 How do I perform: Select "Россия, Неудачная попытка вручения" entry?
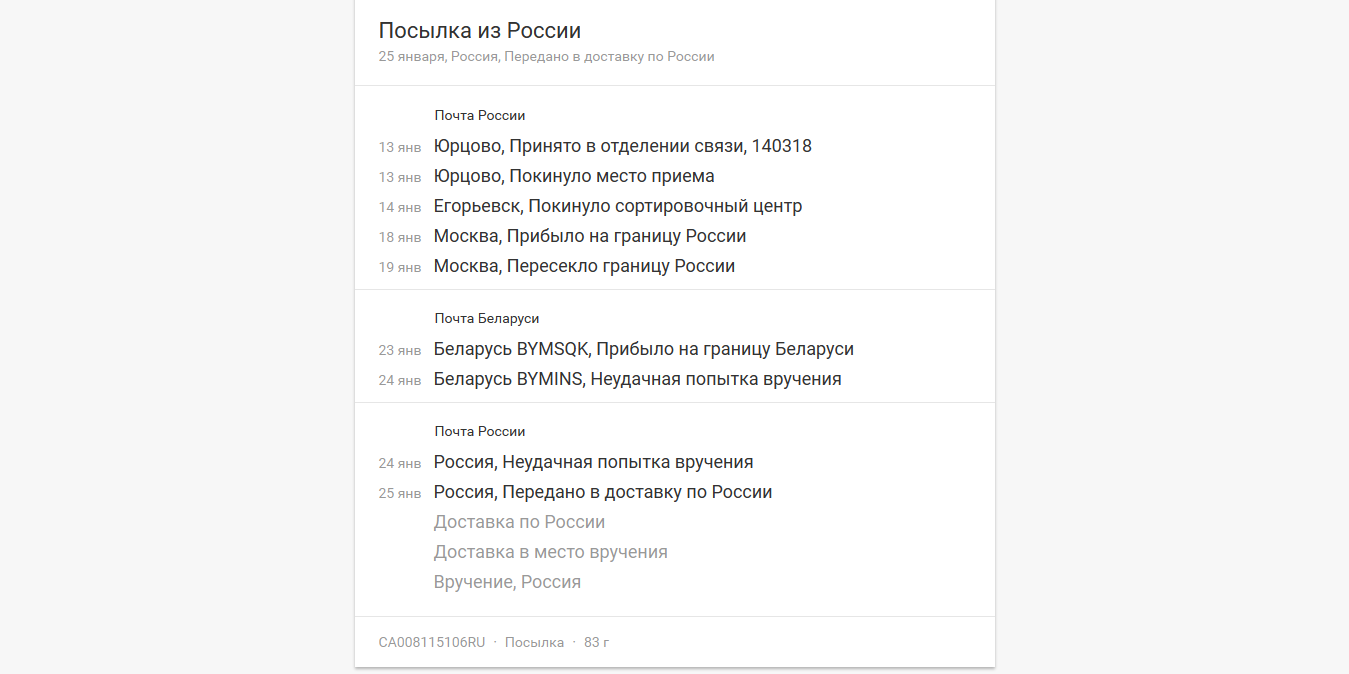593,462
